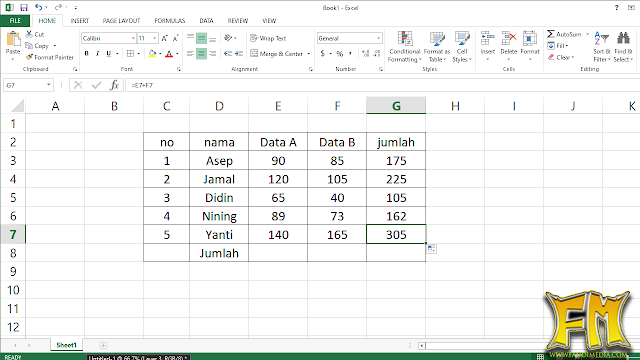Toggle Underline formatting

tap(109, 53)
